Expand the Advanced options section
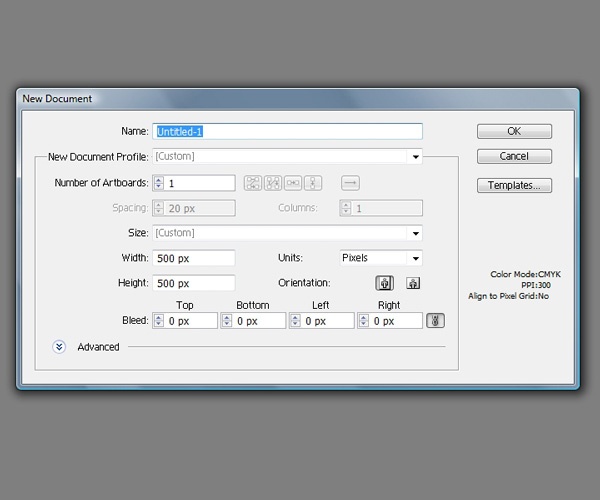The image size is (600, 500). point(59,347)
